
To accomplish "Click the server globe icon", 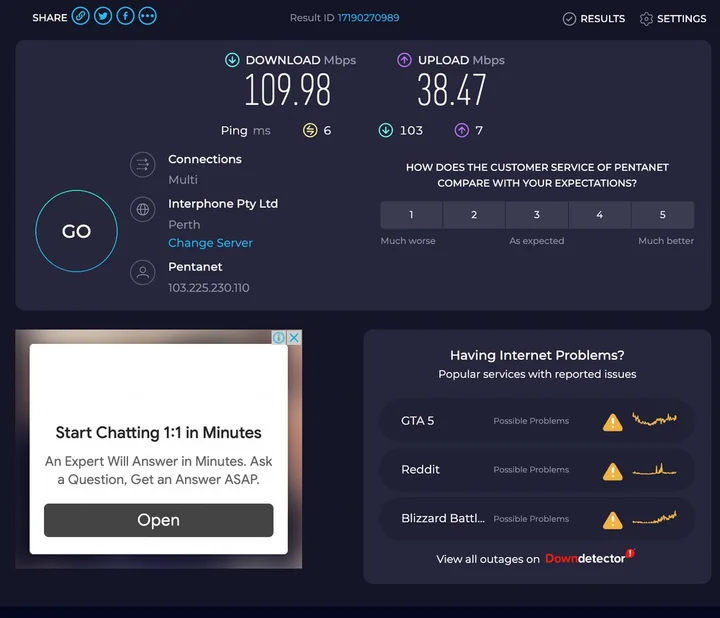I will point(143,209).
